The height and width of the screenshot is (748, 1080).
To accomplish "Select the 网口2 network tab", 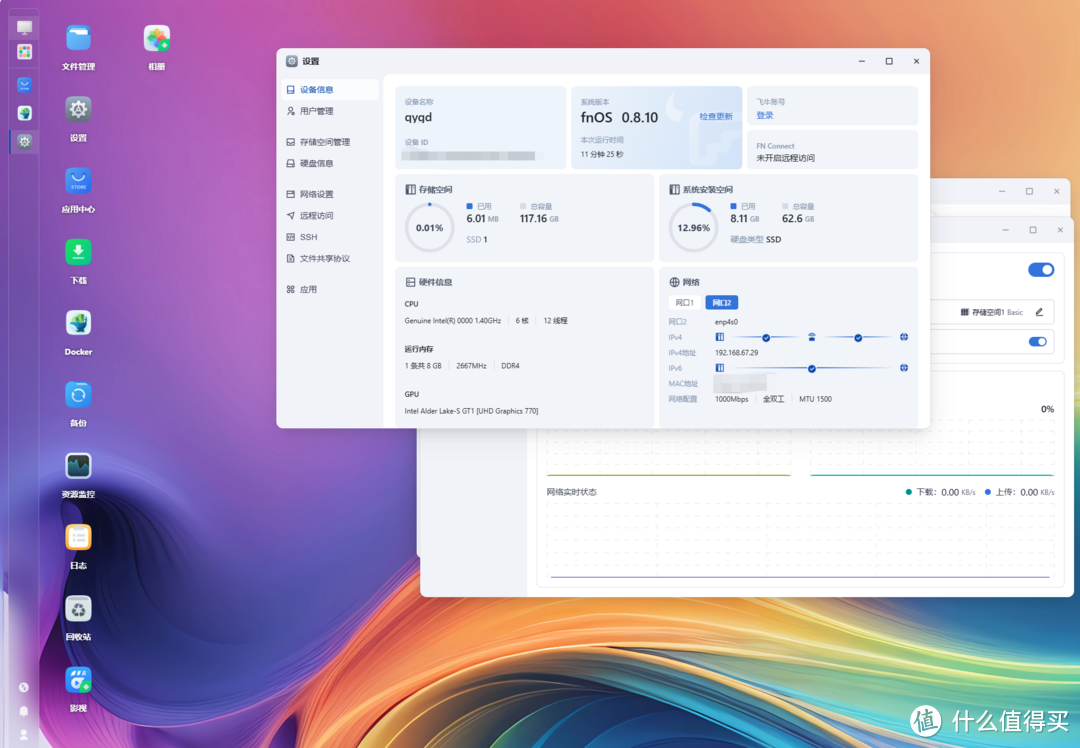I will point(722,302).
